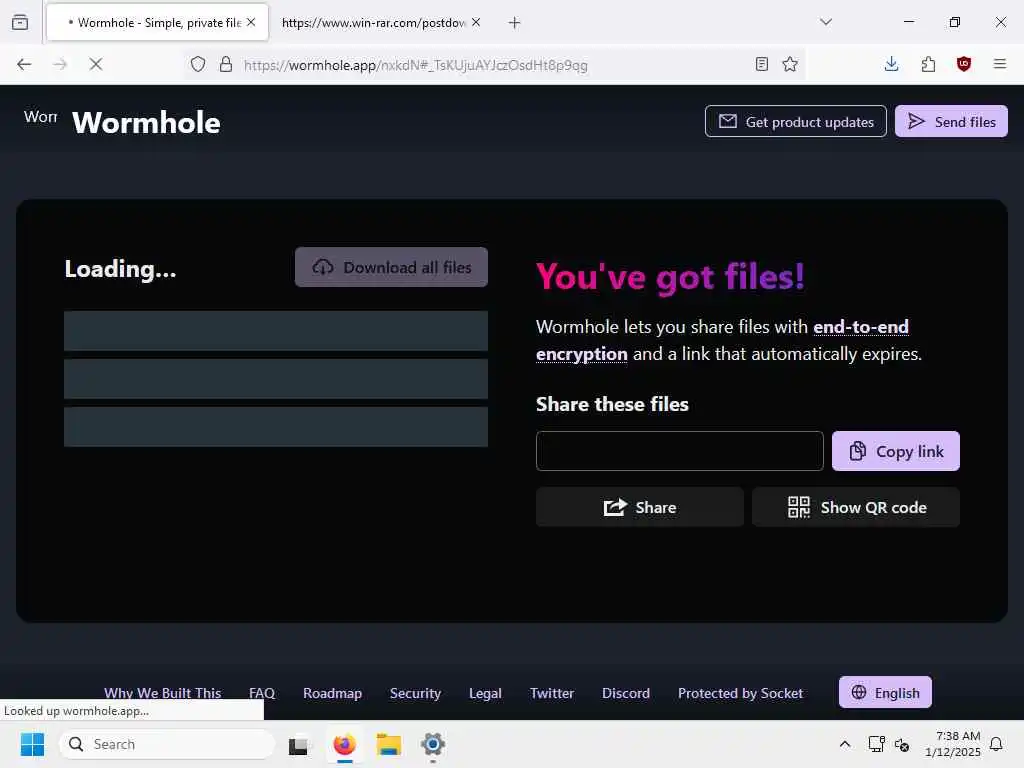Image resolution: width=1024 pixels, height=768 pixels.
Task: Open the Legal footer link
Action: 485,693
